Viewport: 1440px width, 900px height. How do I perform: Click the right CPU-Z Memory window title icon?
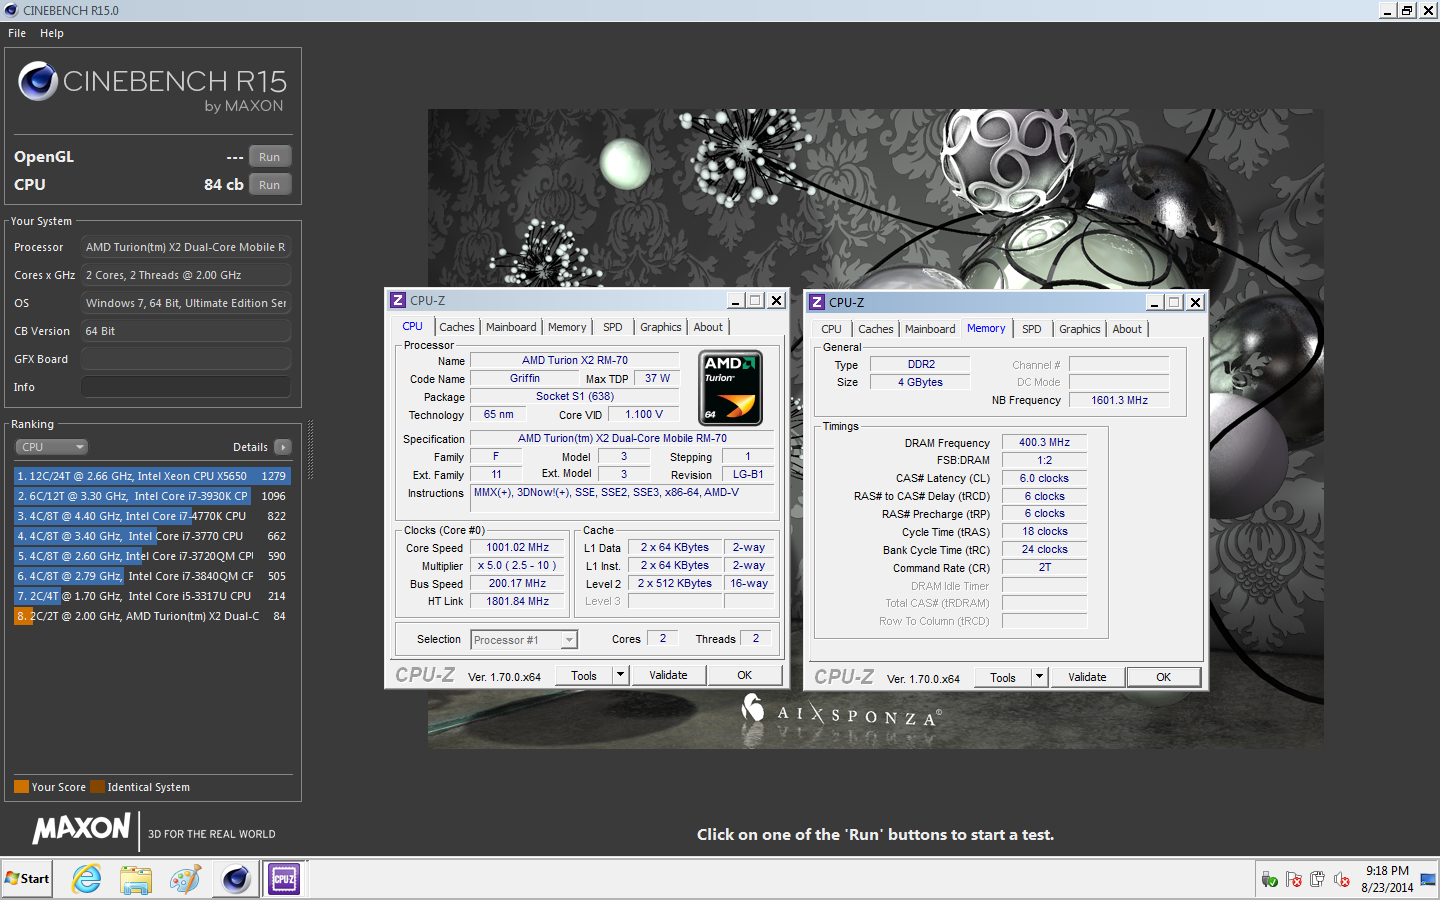coord(817,302)
